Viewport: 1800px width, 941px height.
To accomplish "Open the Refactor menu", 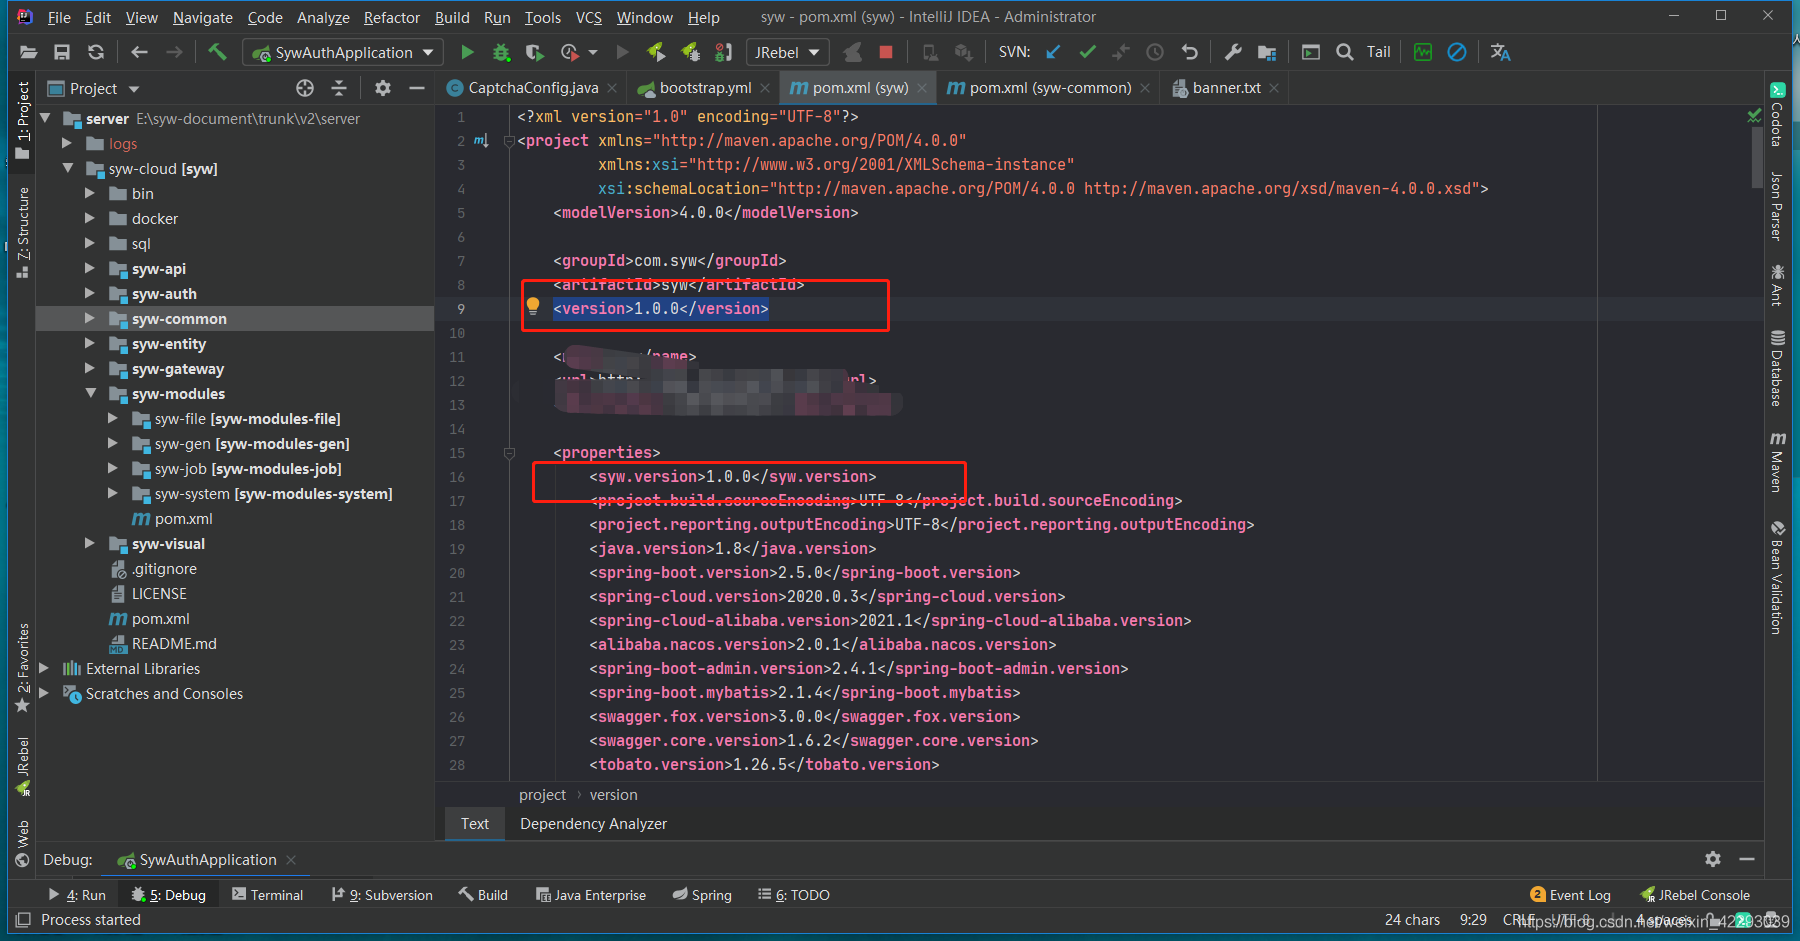I will [392, 17].
